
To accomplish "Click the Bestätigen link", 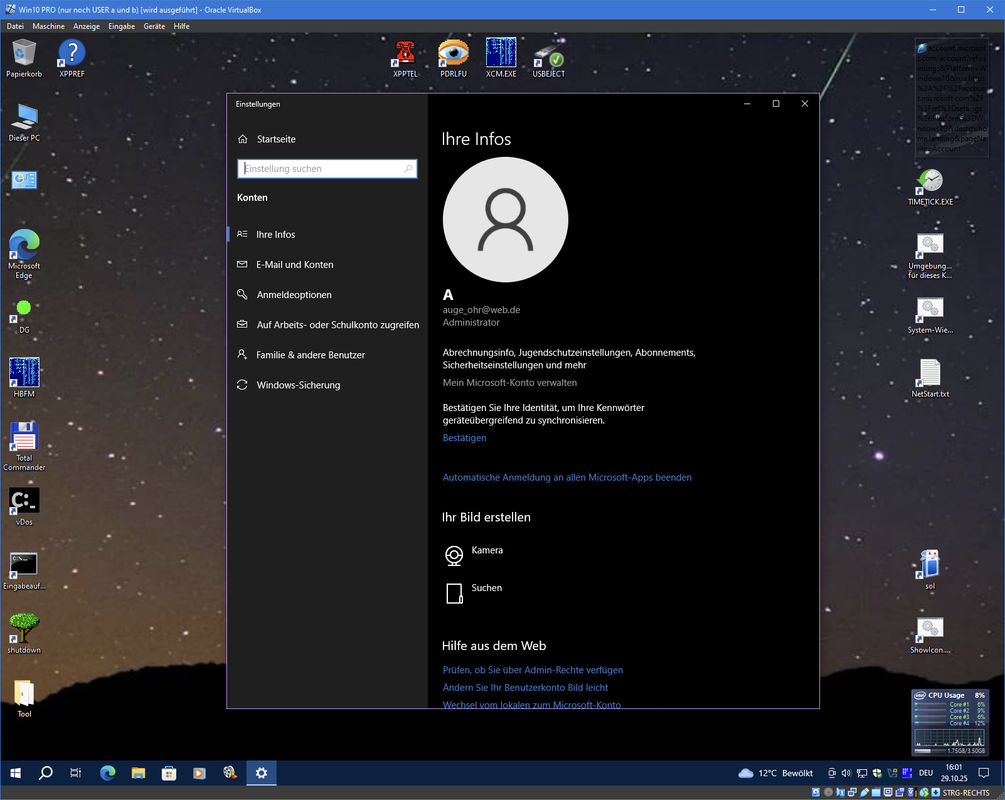I will 464,438.
